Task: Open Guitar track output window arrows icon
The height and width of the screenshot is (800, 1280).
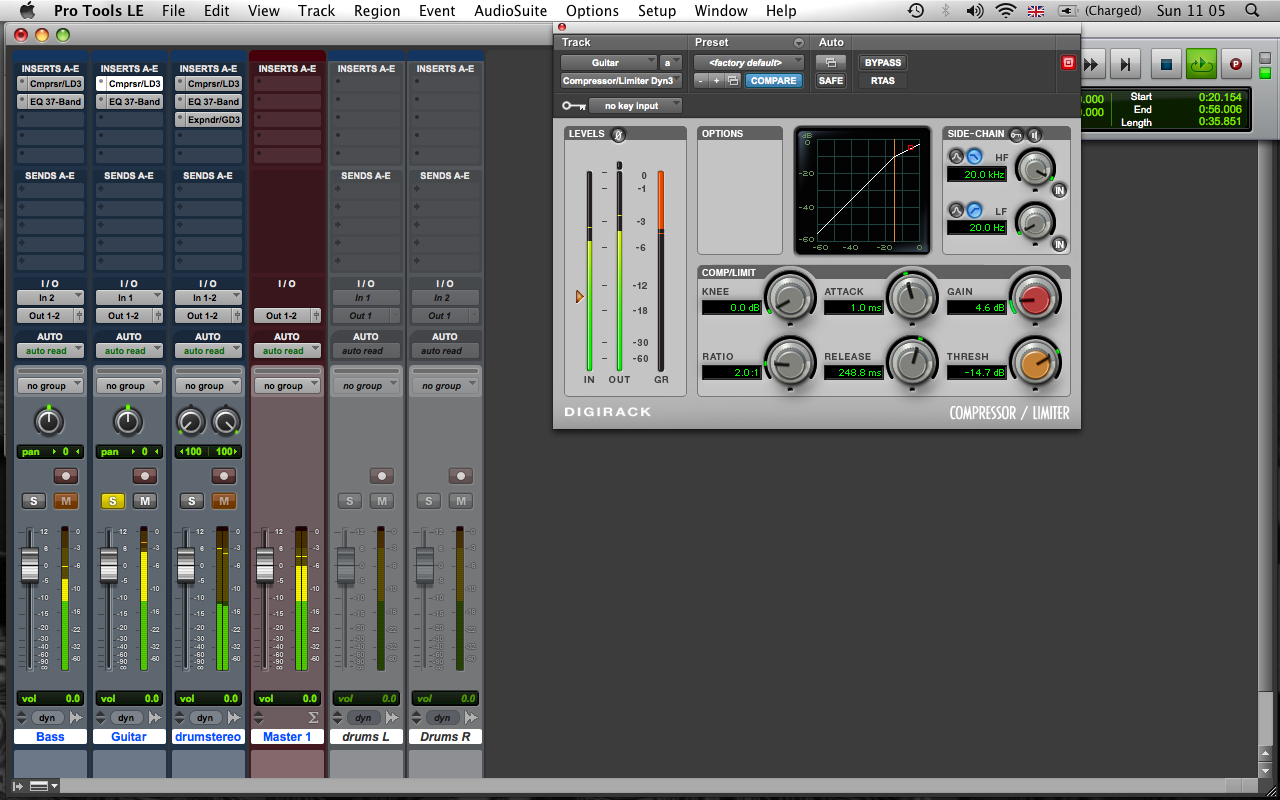Action: tap(155, 718)
